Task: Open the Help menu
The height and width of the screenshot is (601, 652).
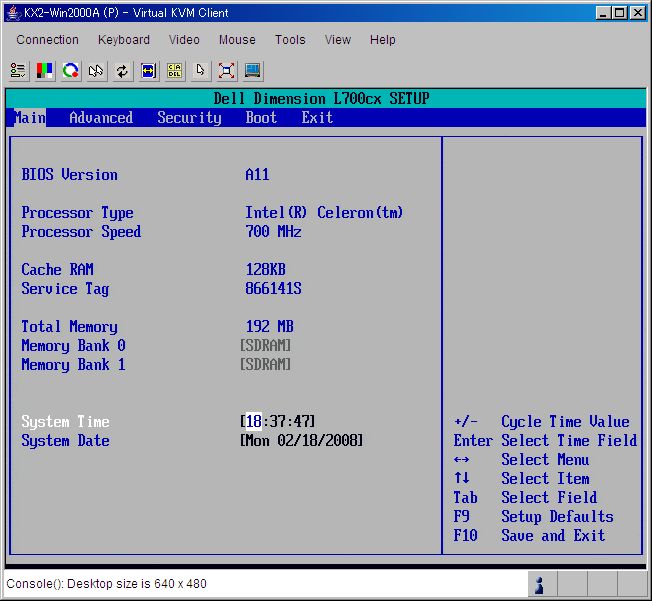Action: pos(382,40)
